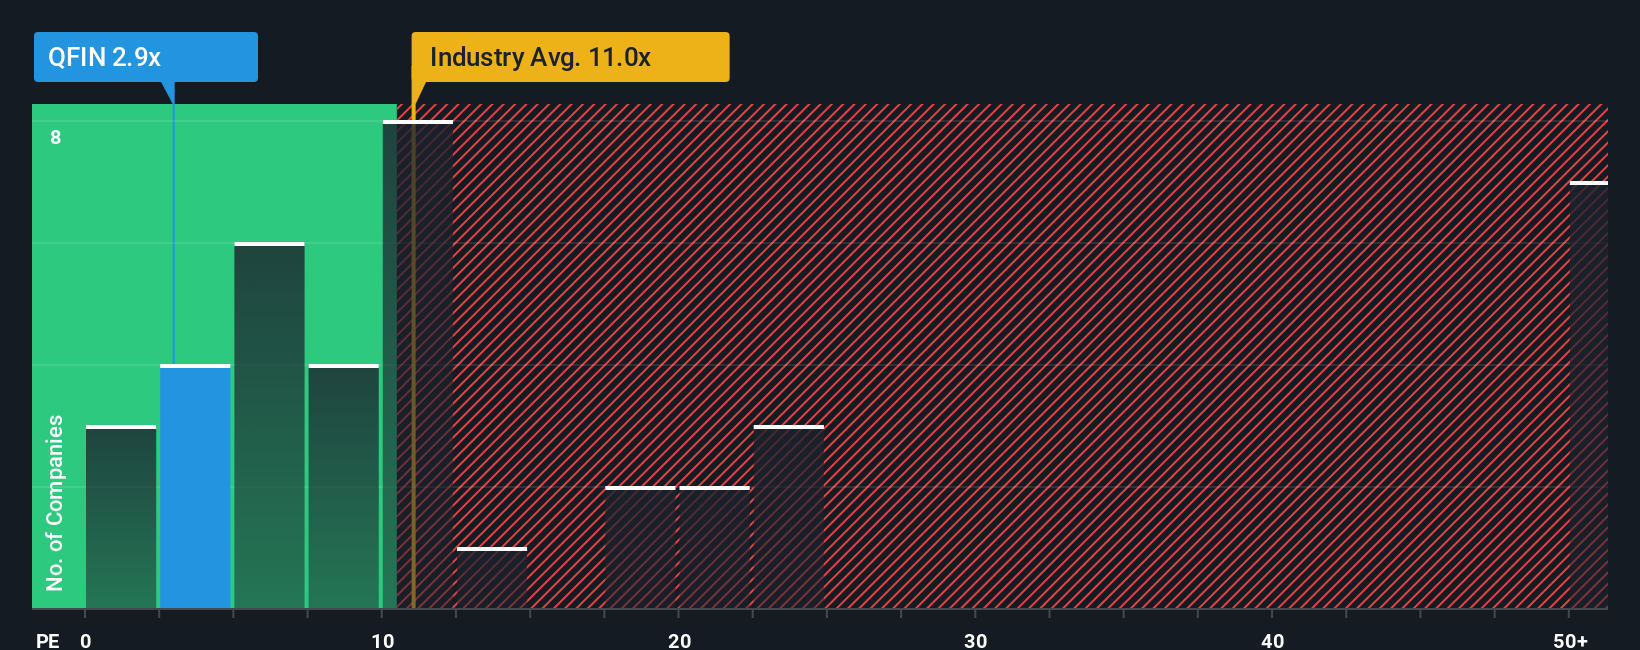1640x650 pixels.
Task: Select the short bar past PE 12
Action: tap(492, 578)
